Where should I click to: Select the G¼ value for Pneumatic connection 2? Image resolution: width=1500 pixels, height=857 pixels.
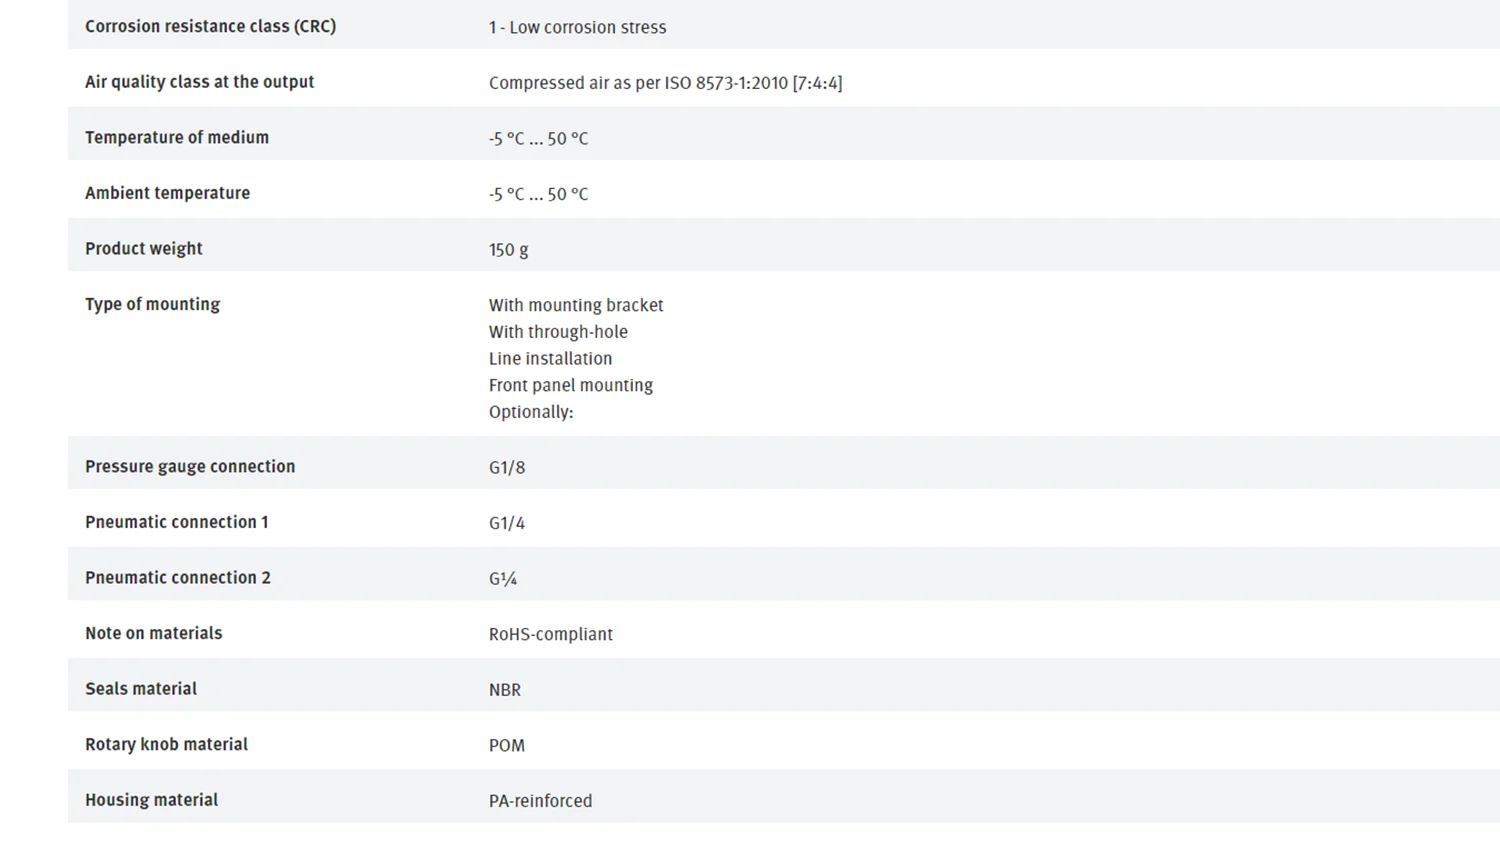pos(503,579)
